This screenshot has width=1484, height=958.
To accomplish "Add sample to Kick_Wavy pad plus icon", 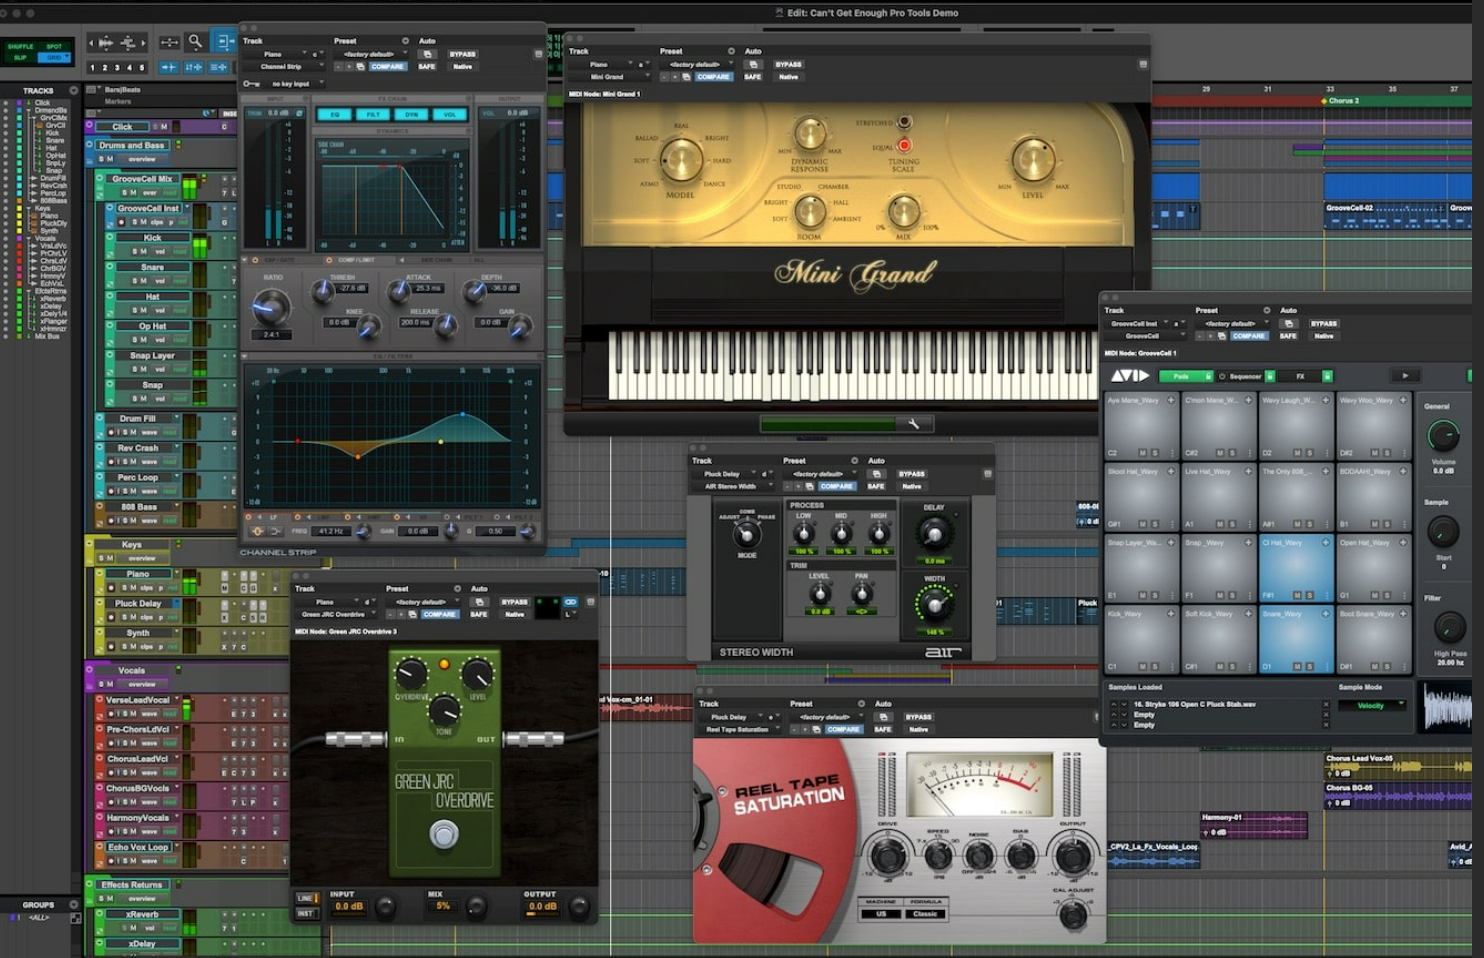I will click(x=1171, y=614).
